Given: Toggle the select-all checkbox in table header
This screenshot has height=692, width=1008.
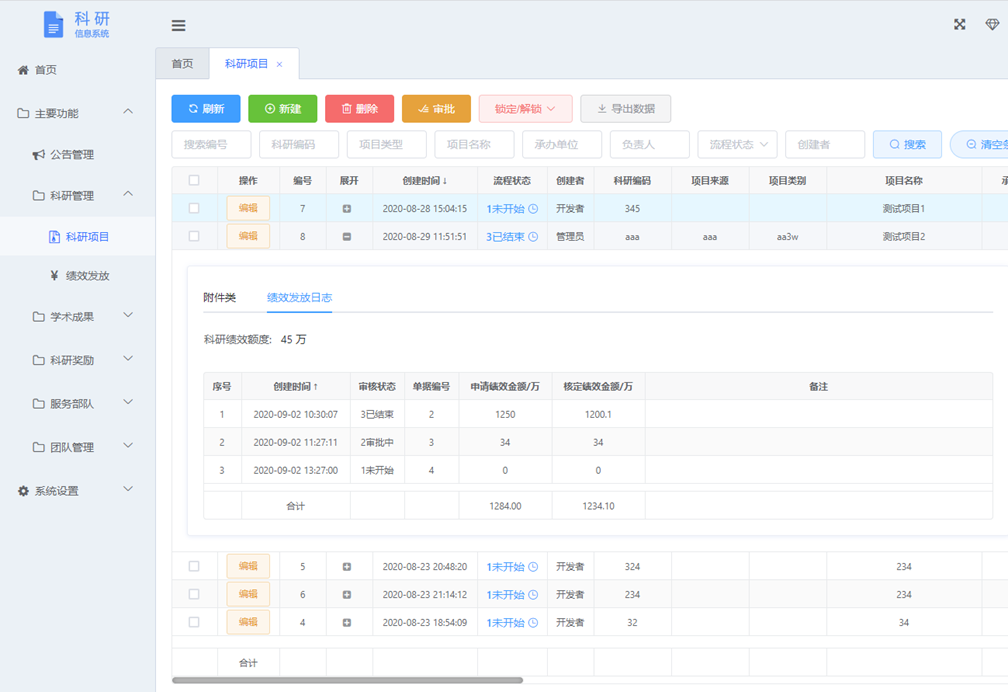Looking at the screenshot, I should (x=194, y=180).
